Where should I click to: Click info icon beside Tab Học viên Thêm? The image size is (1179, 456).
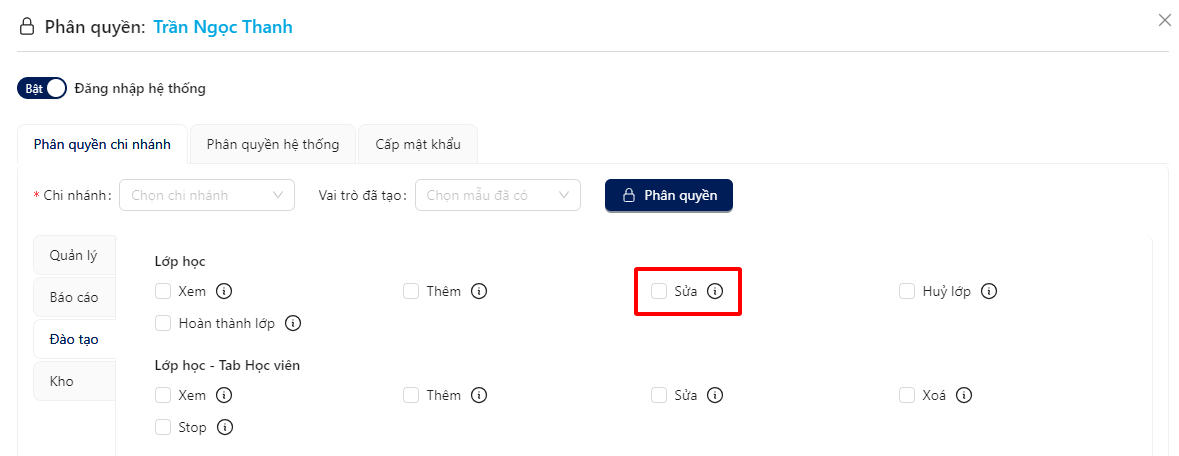point(479,395)
